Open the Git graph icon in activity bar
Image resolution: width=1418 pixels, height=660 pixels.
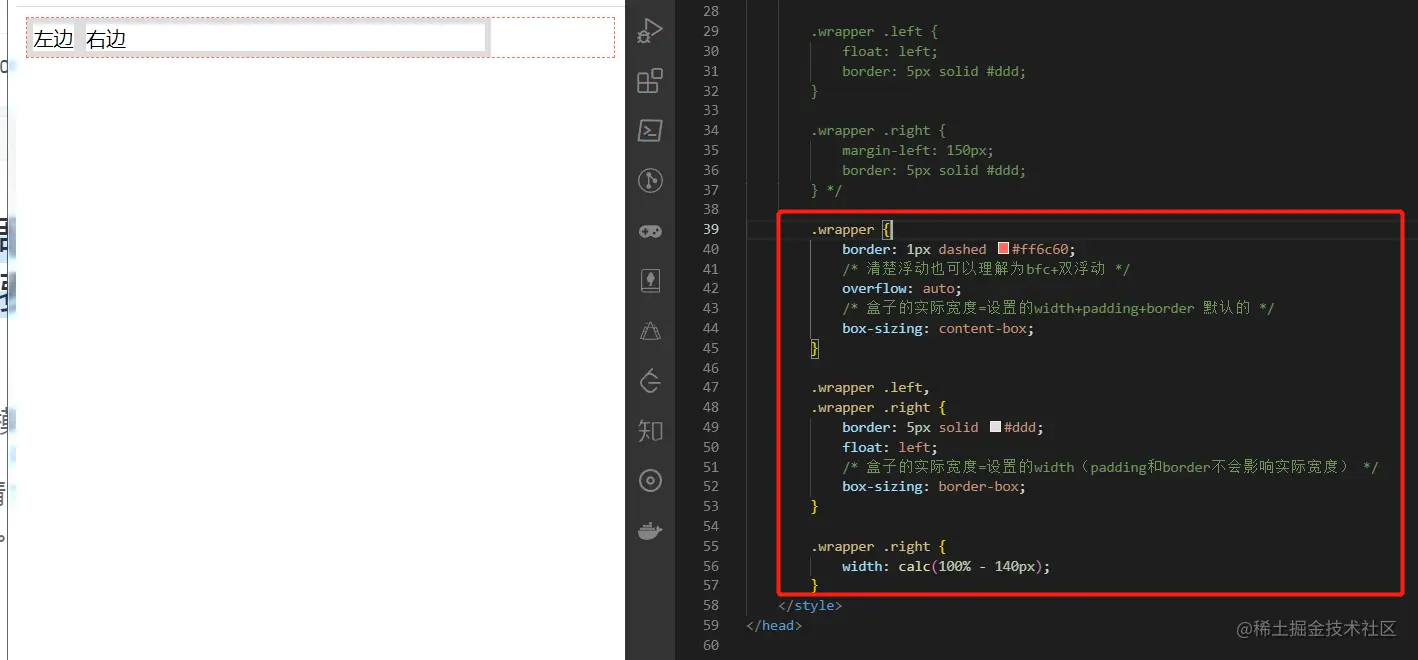pos(650,180)
